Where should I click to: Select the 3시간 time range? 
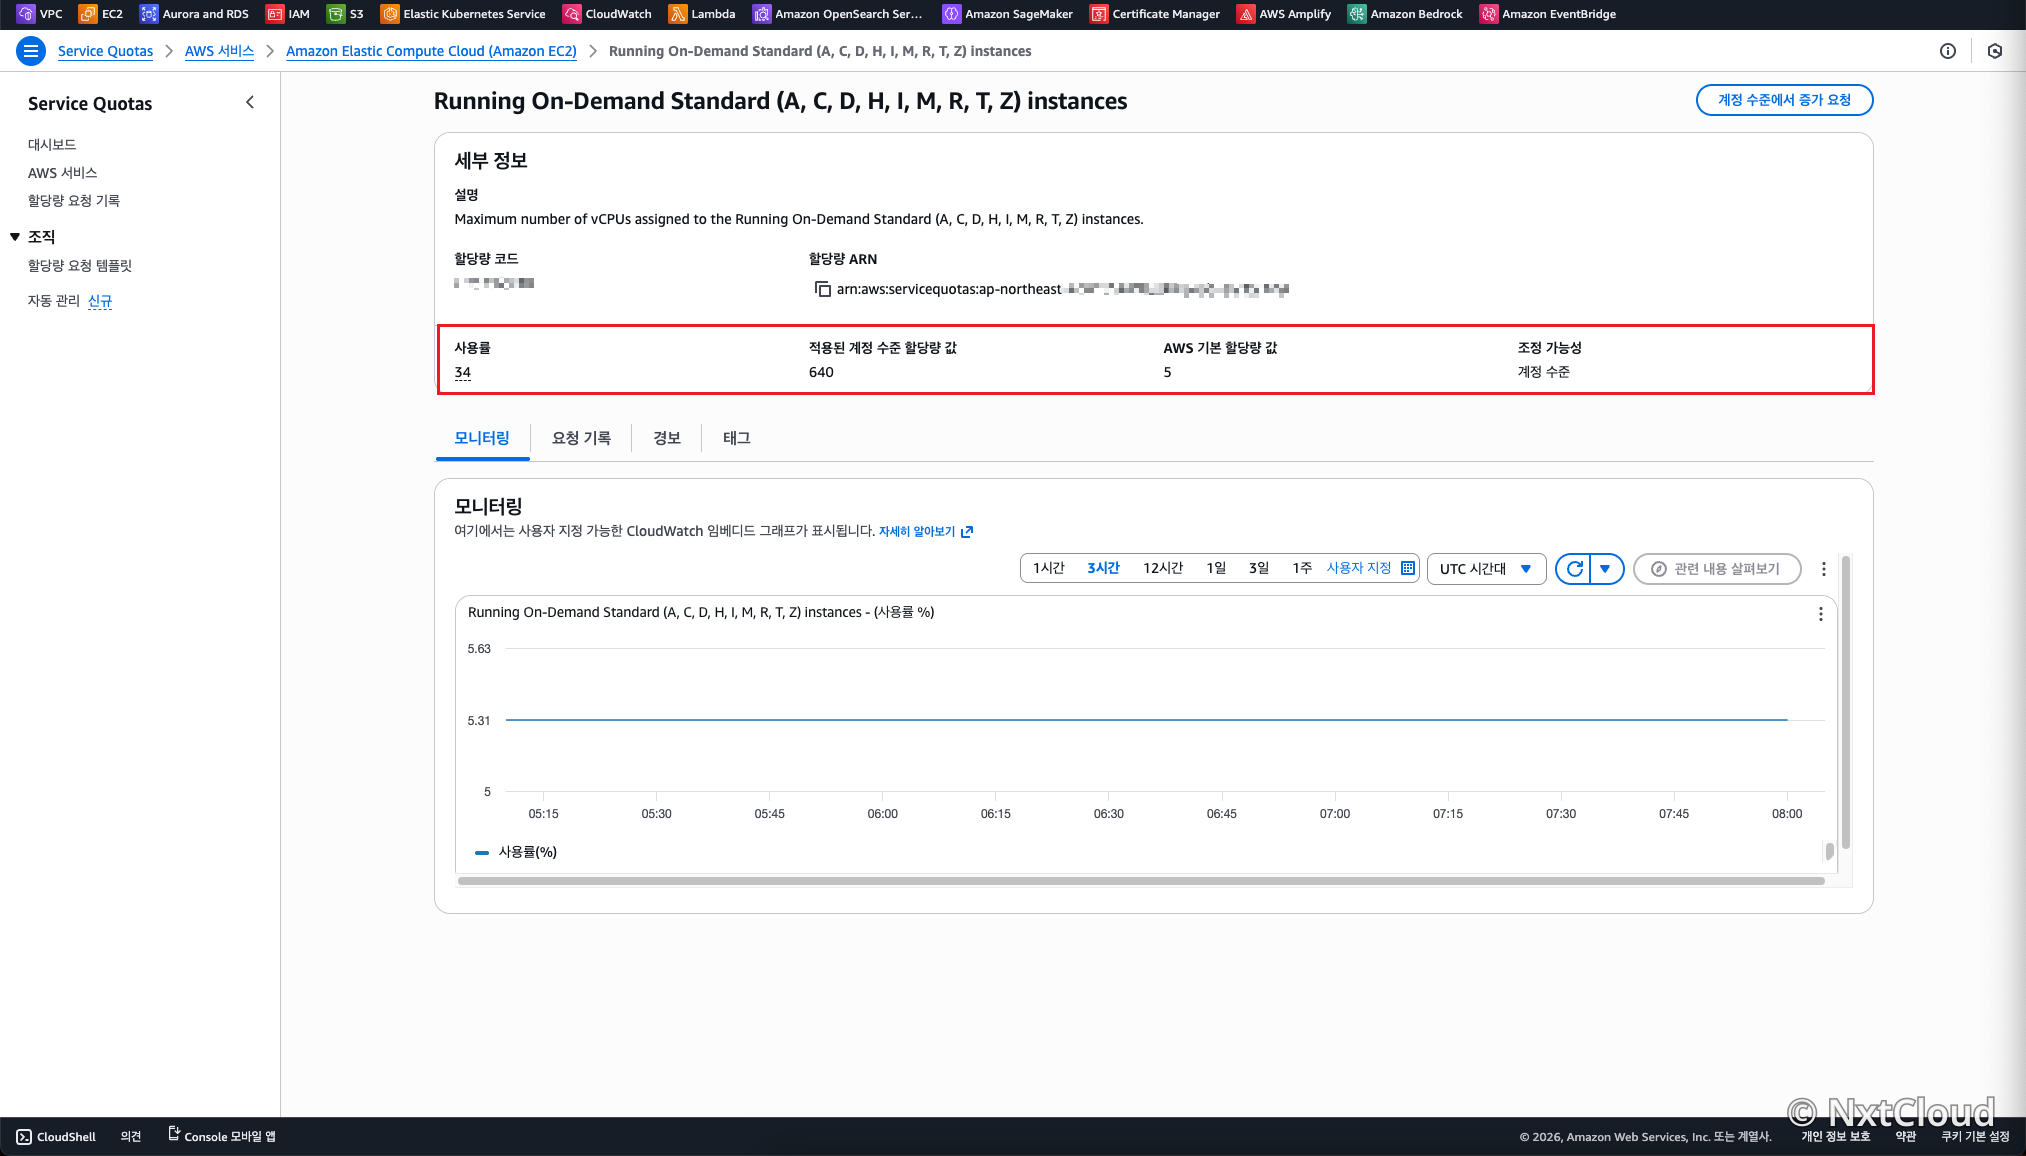point(1103,568)
